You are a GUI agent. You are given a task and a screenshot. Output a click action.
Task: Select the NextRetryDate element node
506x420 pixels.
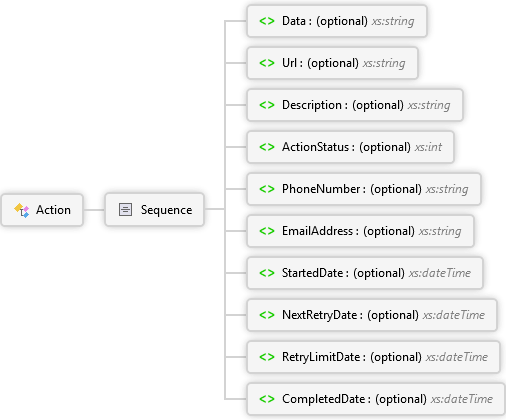[x=372, y=315]
